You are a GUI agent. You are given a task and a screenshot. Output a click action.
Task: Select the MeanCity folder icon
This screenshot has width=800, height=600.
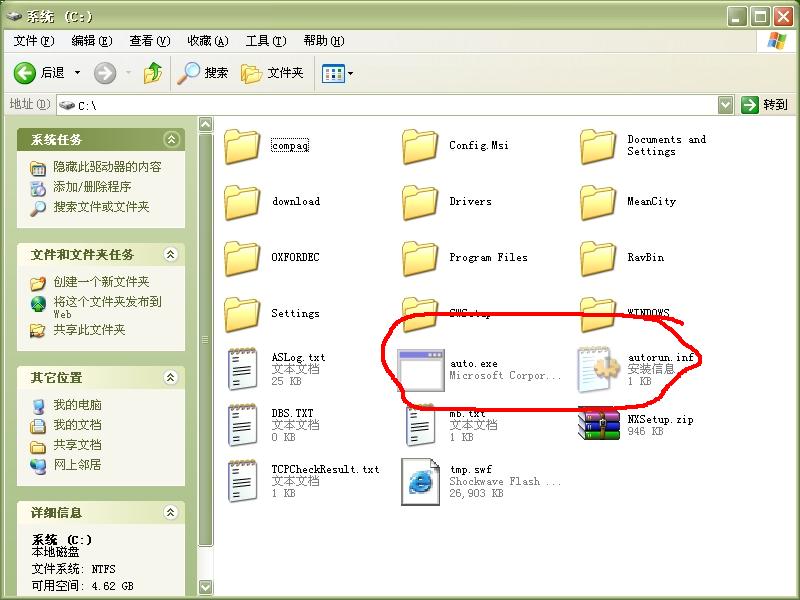(597, 203)
